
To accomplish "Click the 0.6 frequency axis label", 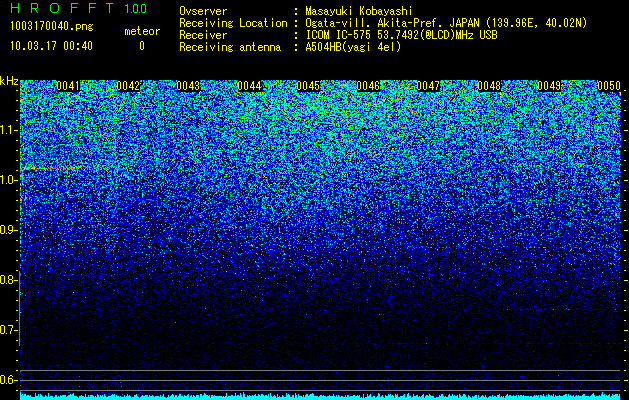I will pyautogui.click(x=9, y=380).
